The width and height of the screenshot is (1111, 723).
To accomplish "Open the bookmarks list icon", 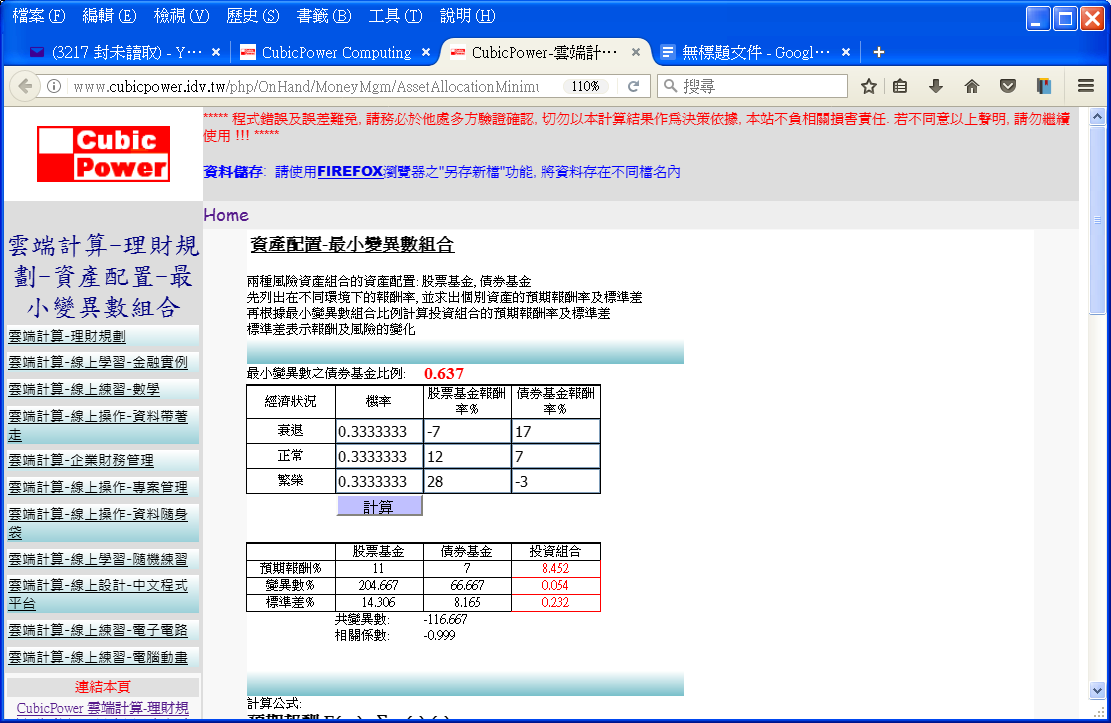I will 900,86.
